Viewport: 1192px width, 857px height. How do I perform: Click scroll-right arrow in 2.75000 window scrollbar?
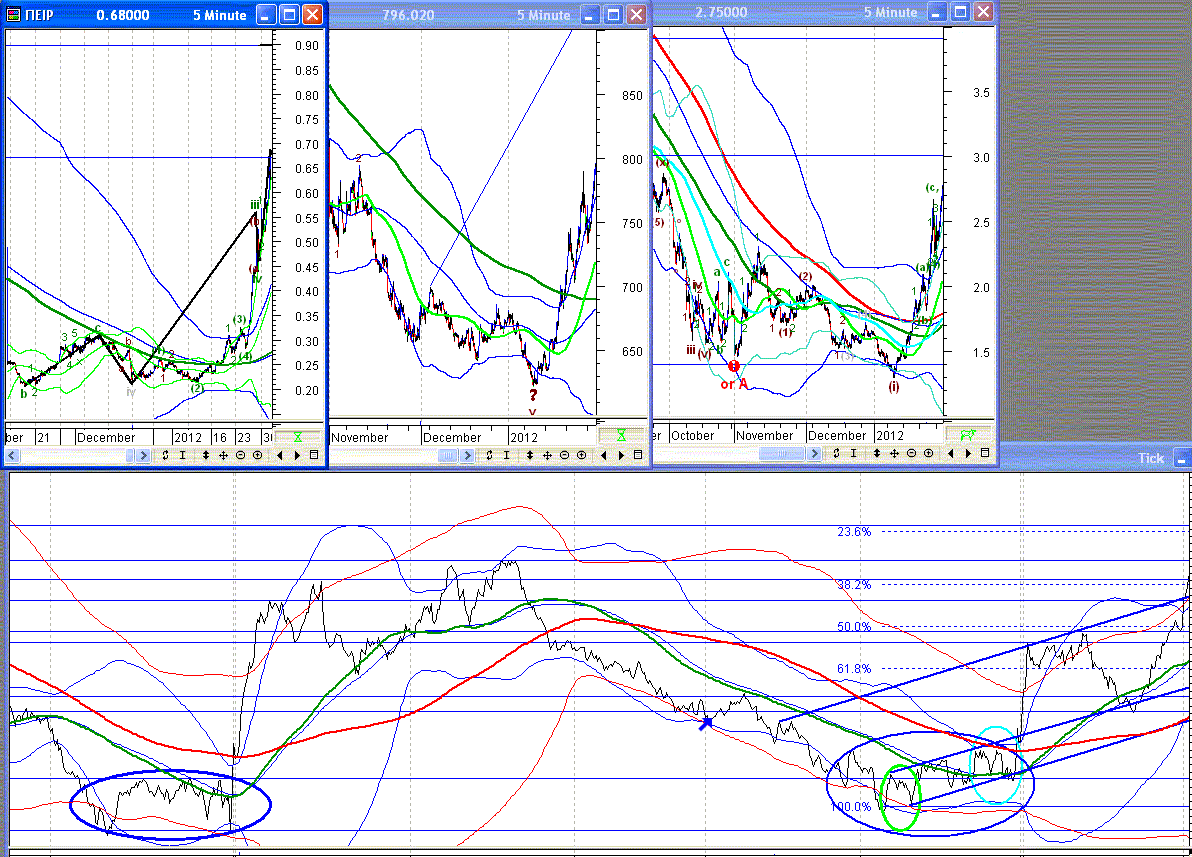814,453
